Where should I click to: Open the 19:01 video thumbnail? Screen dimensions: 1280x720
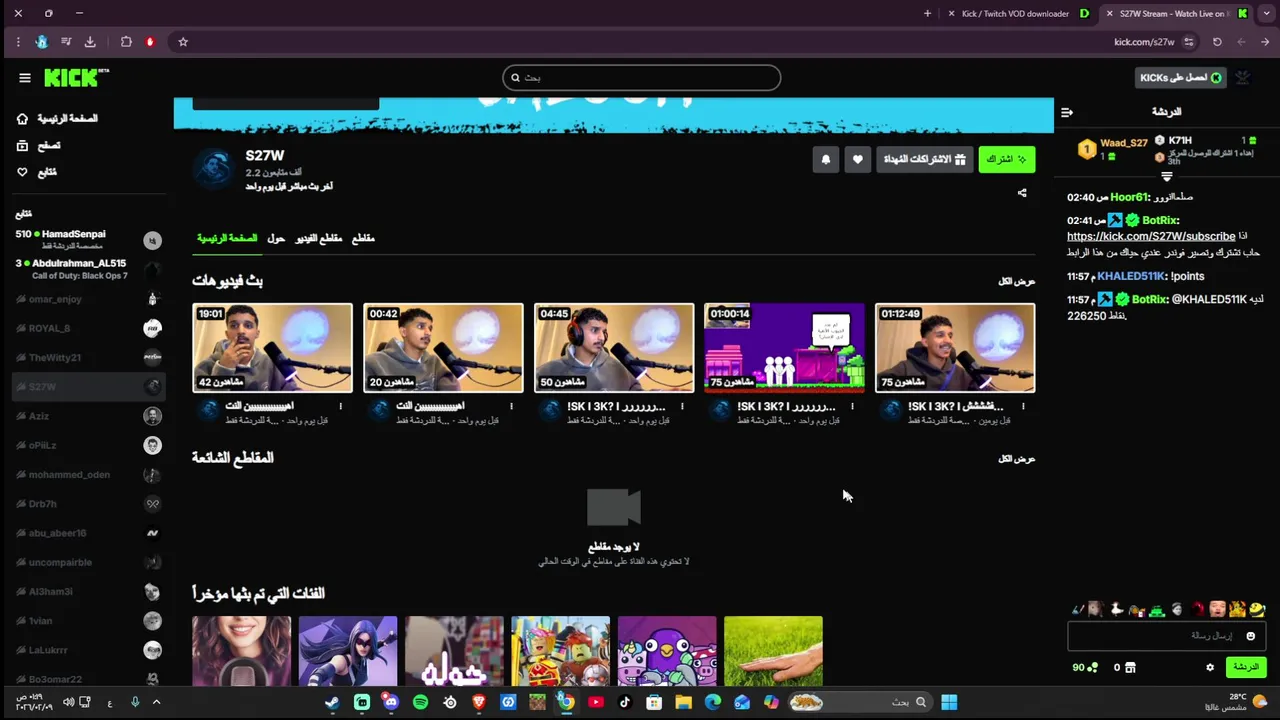tap(272, 347)
